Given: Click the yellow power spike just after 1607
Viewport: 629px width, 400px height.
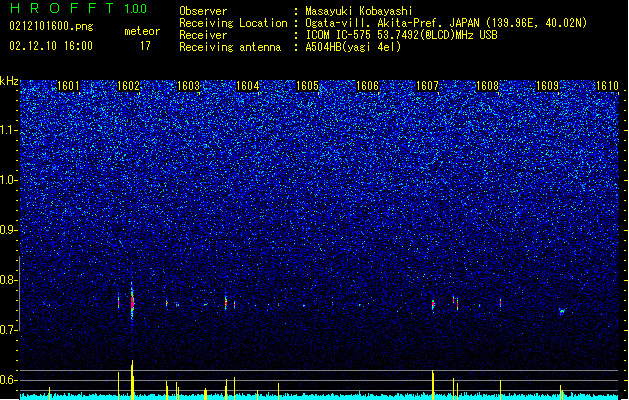Looking at the screenshot, I should pos(433,385).
